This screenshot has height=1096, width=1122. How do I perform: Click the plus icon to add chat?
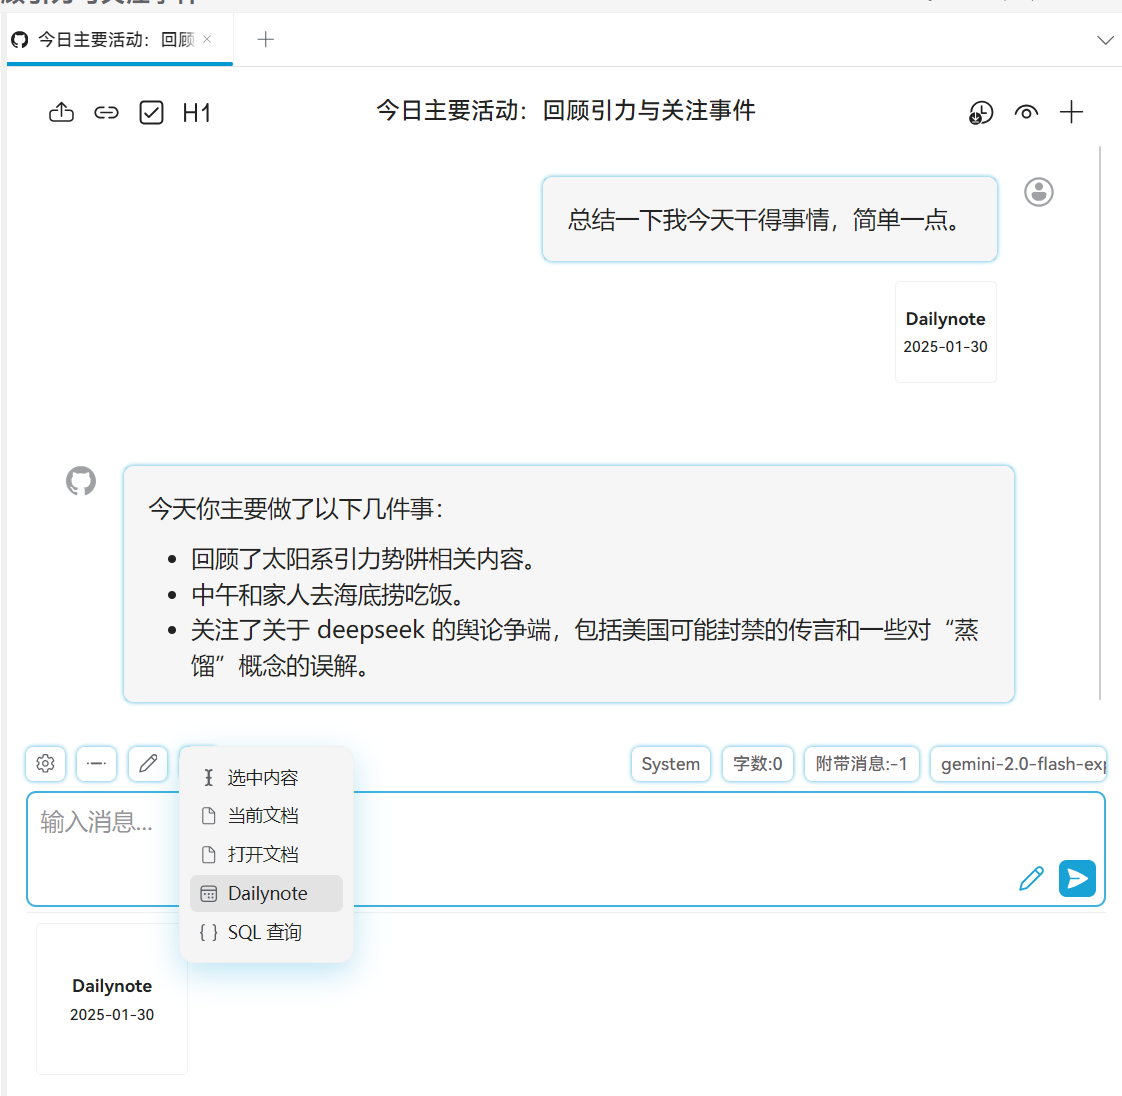click(x=1071, y=113)
